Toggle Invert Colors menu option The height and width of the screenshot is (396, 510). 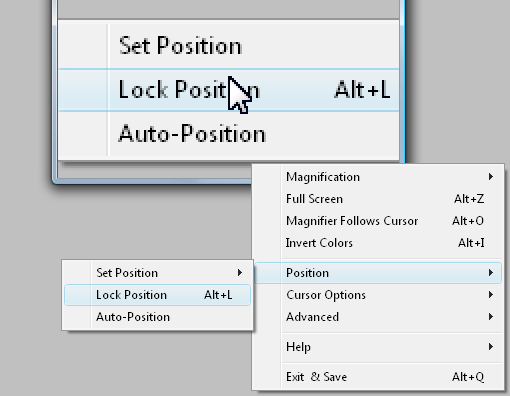click(x=378, y=243)
